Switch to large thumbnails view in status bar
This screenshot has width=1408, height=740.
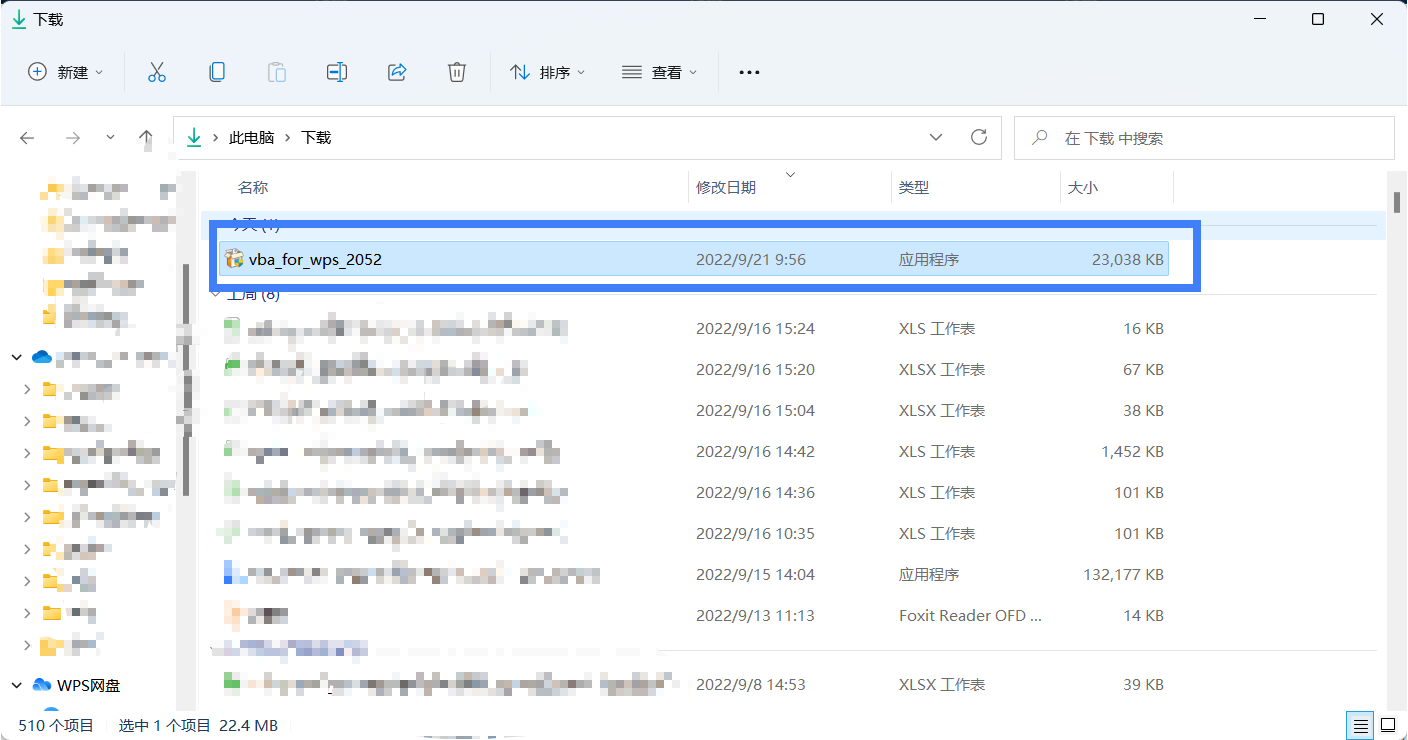coord(1388,724)
